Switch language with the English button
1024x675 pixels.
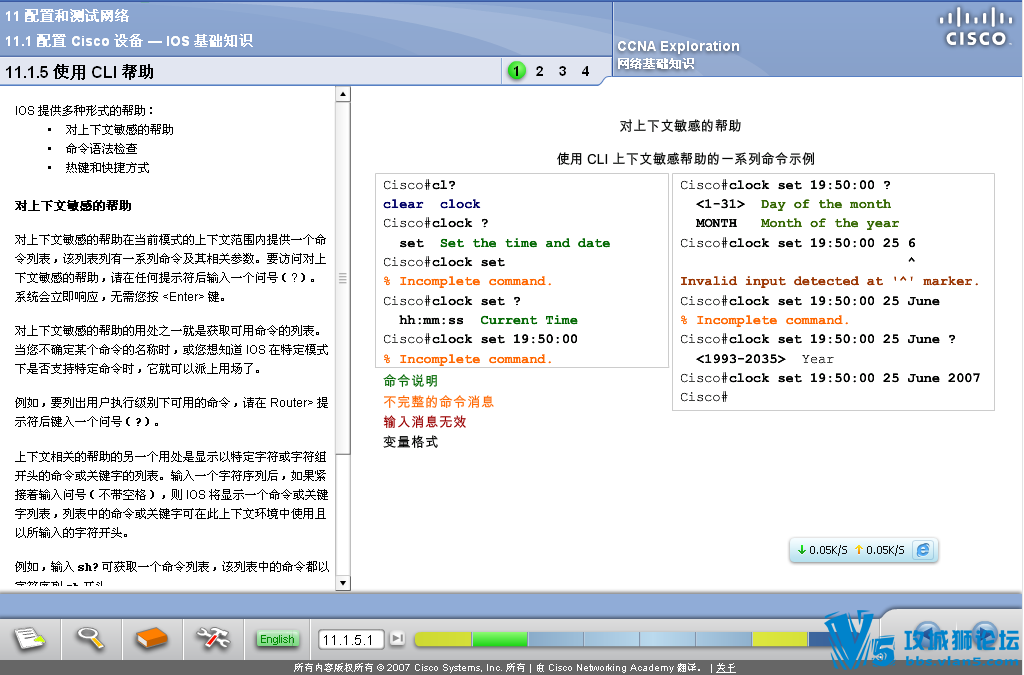(277, 639)
